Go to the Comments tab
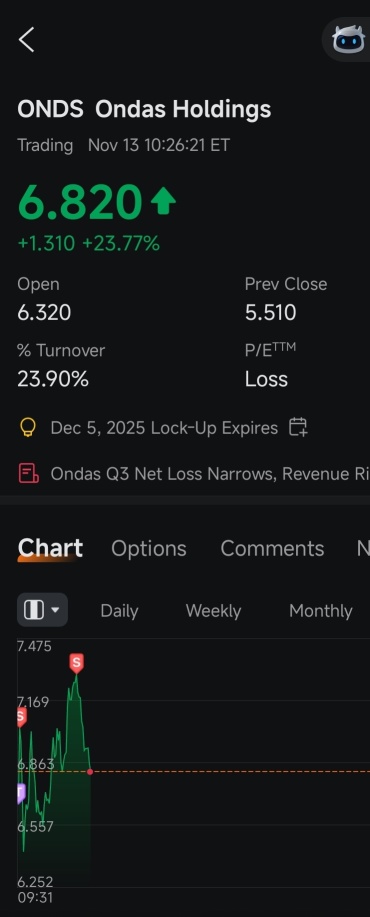This screenshot has width=370, height=917. click(x=272, y=549)
